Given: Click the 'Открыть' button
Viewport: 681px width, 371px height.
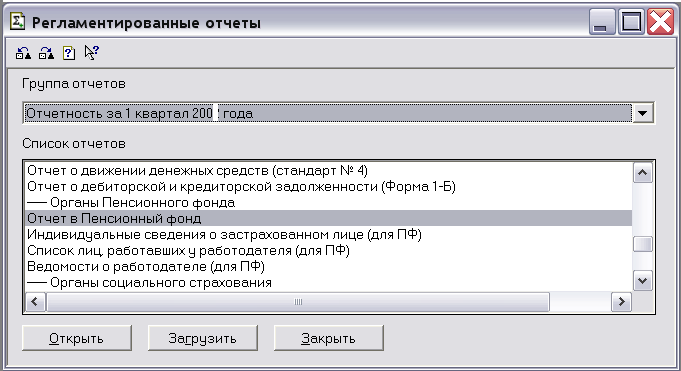Looking at the screenshot, I should (77, 338).
